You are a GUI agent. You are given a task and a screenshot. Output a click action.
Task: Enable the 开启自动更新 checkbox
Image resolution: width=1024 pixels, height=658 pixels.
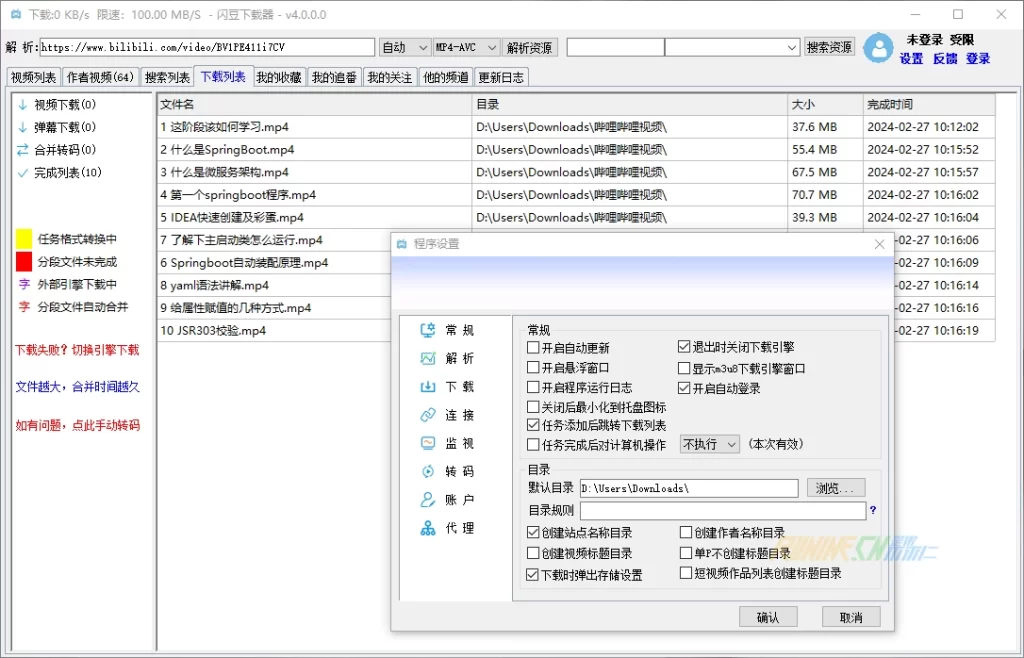[x=534, y=348]
